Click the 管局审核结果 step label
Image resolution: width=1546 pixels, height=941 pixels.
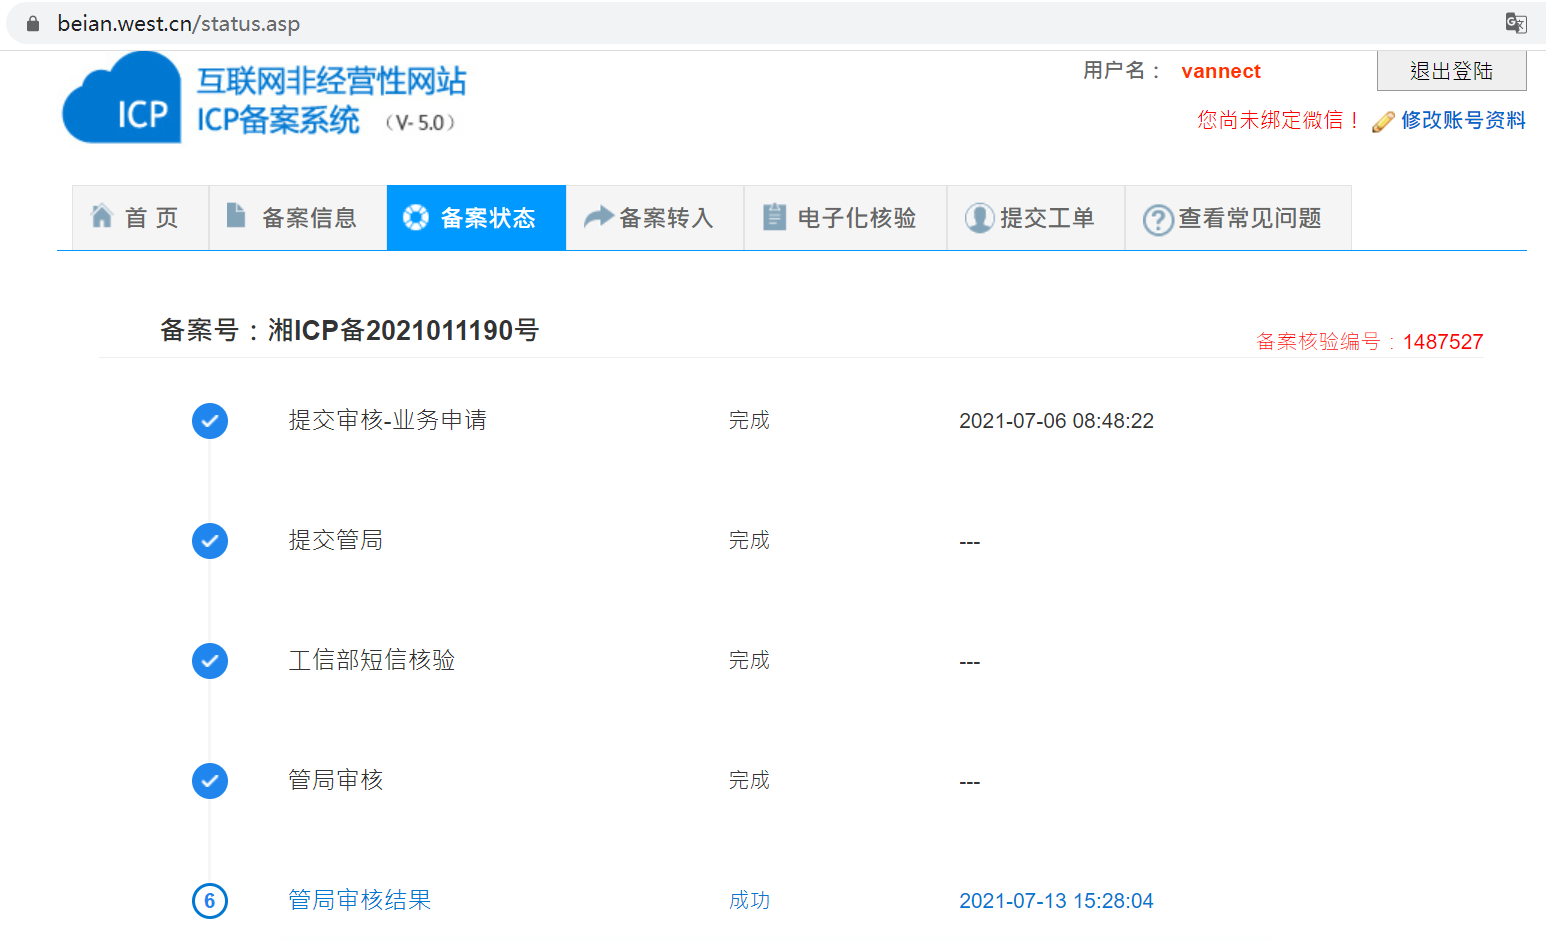tap(359, 900)
